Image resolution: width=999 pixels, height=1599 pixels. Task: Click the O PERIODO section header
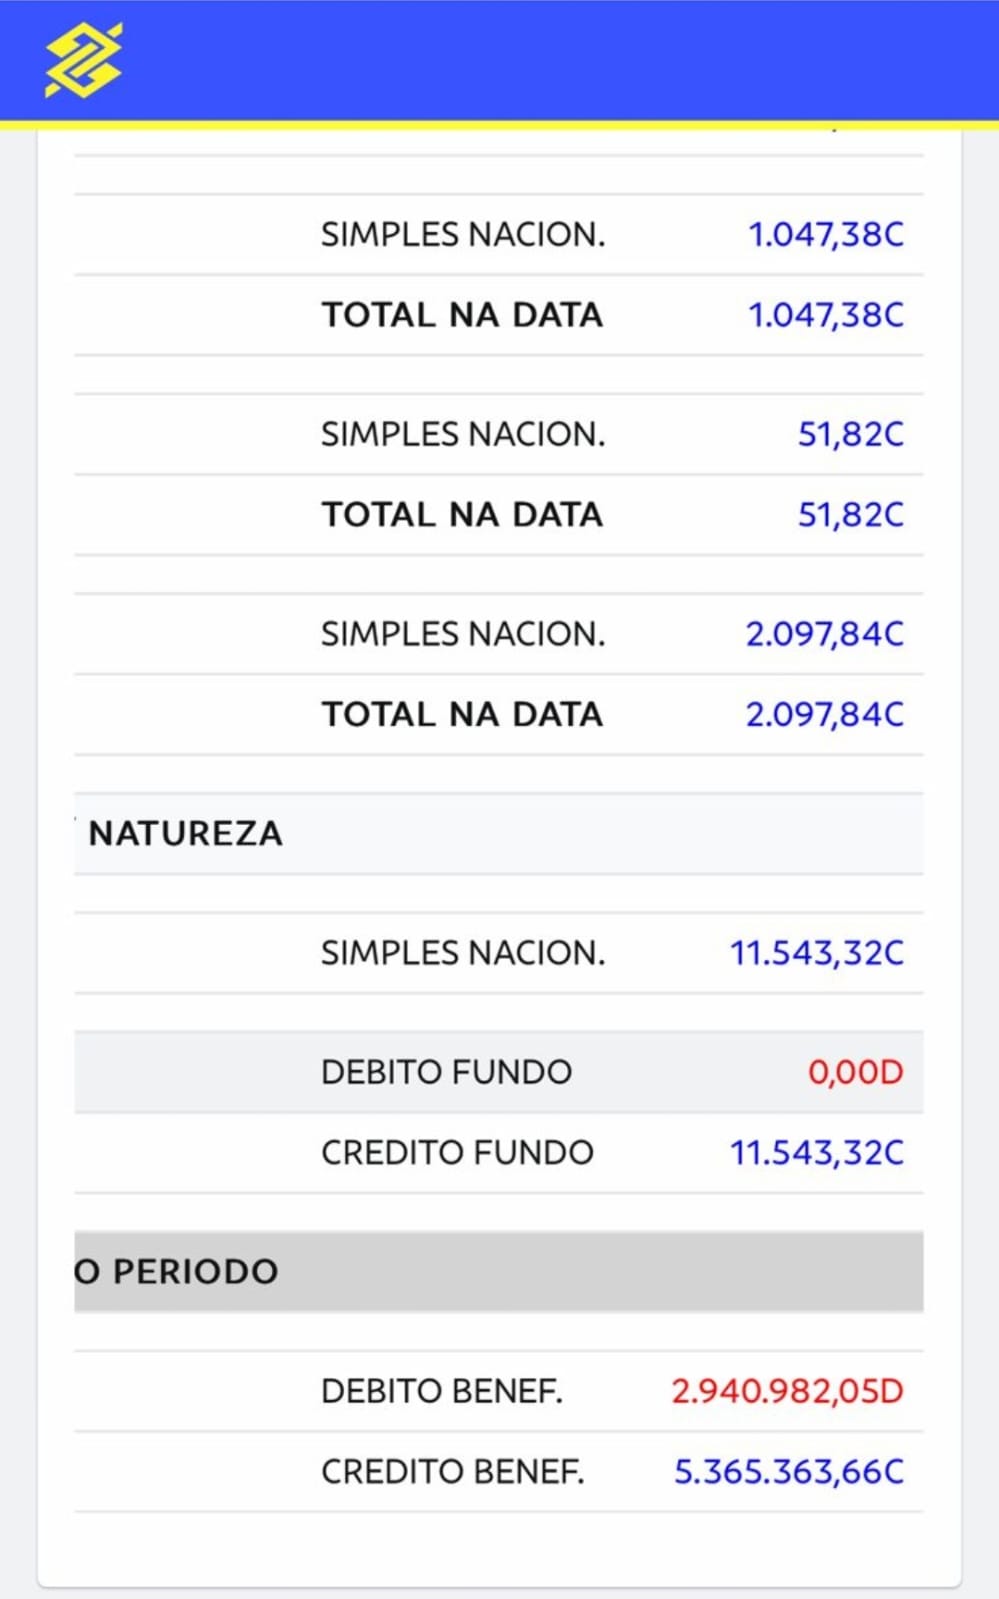[178, 1272]
